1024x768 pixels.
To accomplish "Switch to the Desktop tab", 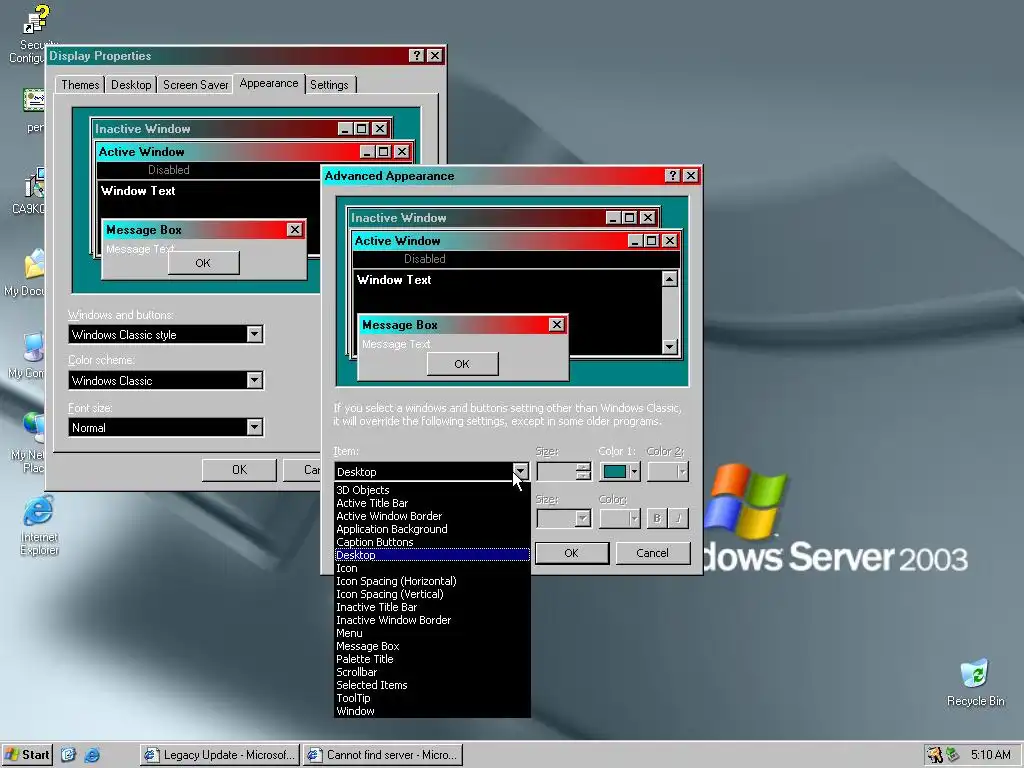I will click(131, 85).
